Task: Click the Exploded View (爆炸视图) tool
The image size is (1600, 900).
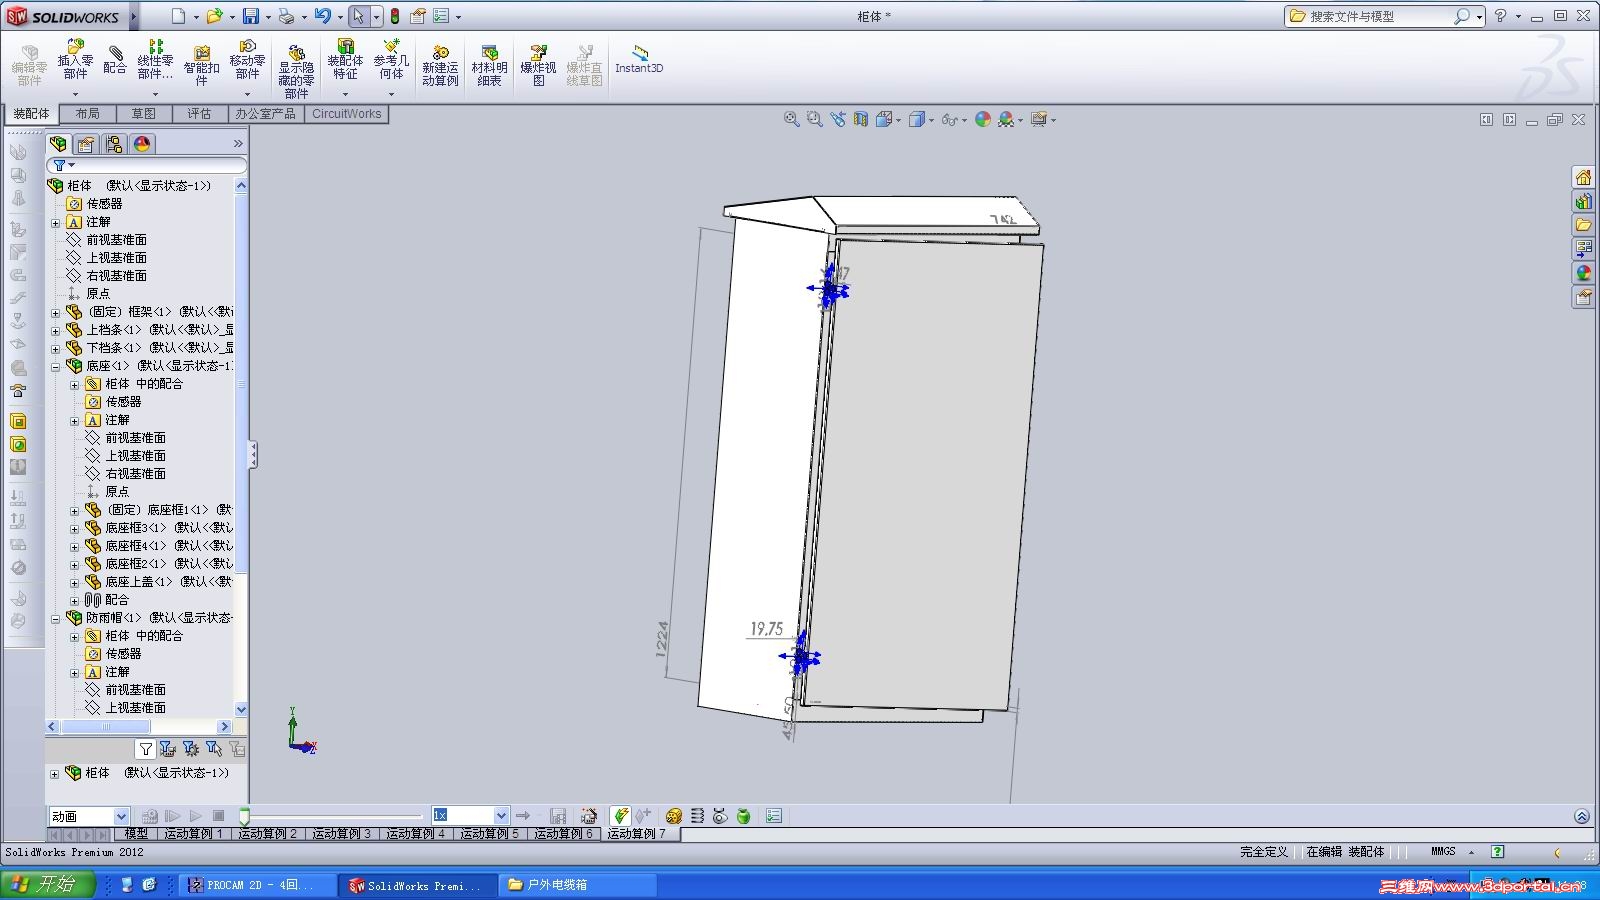Action: click(538, 66)
